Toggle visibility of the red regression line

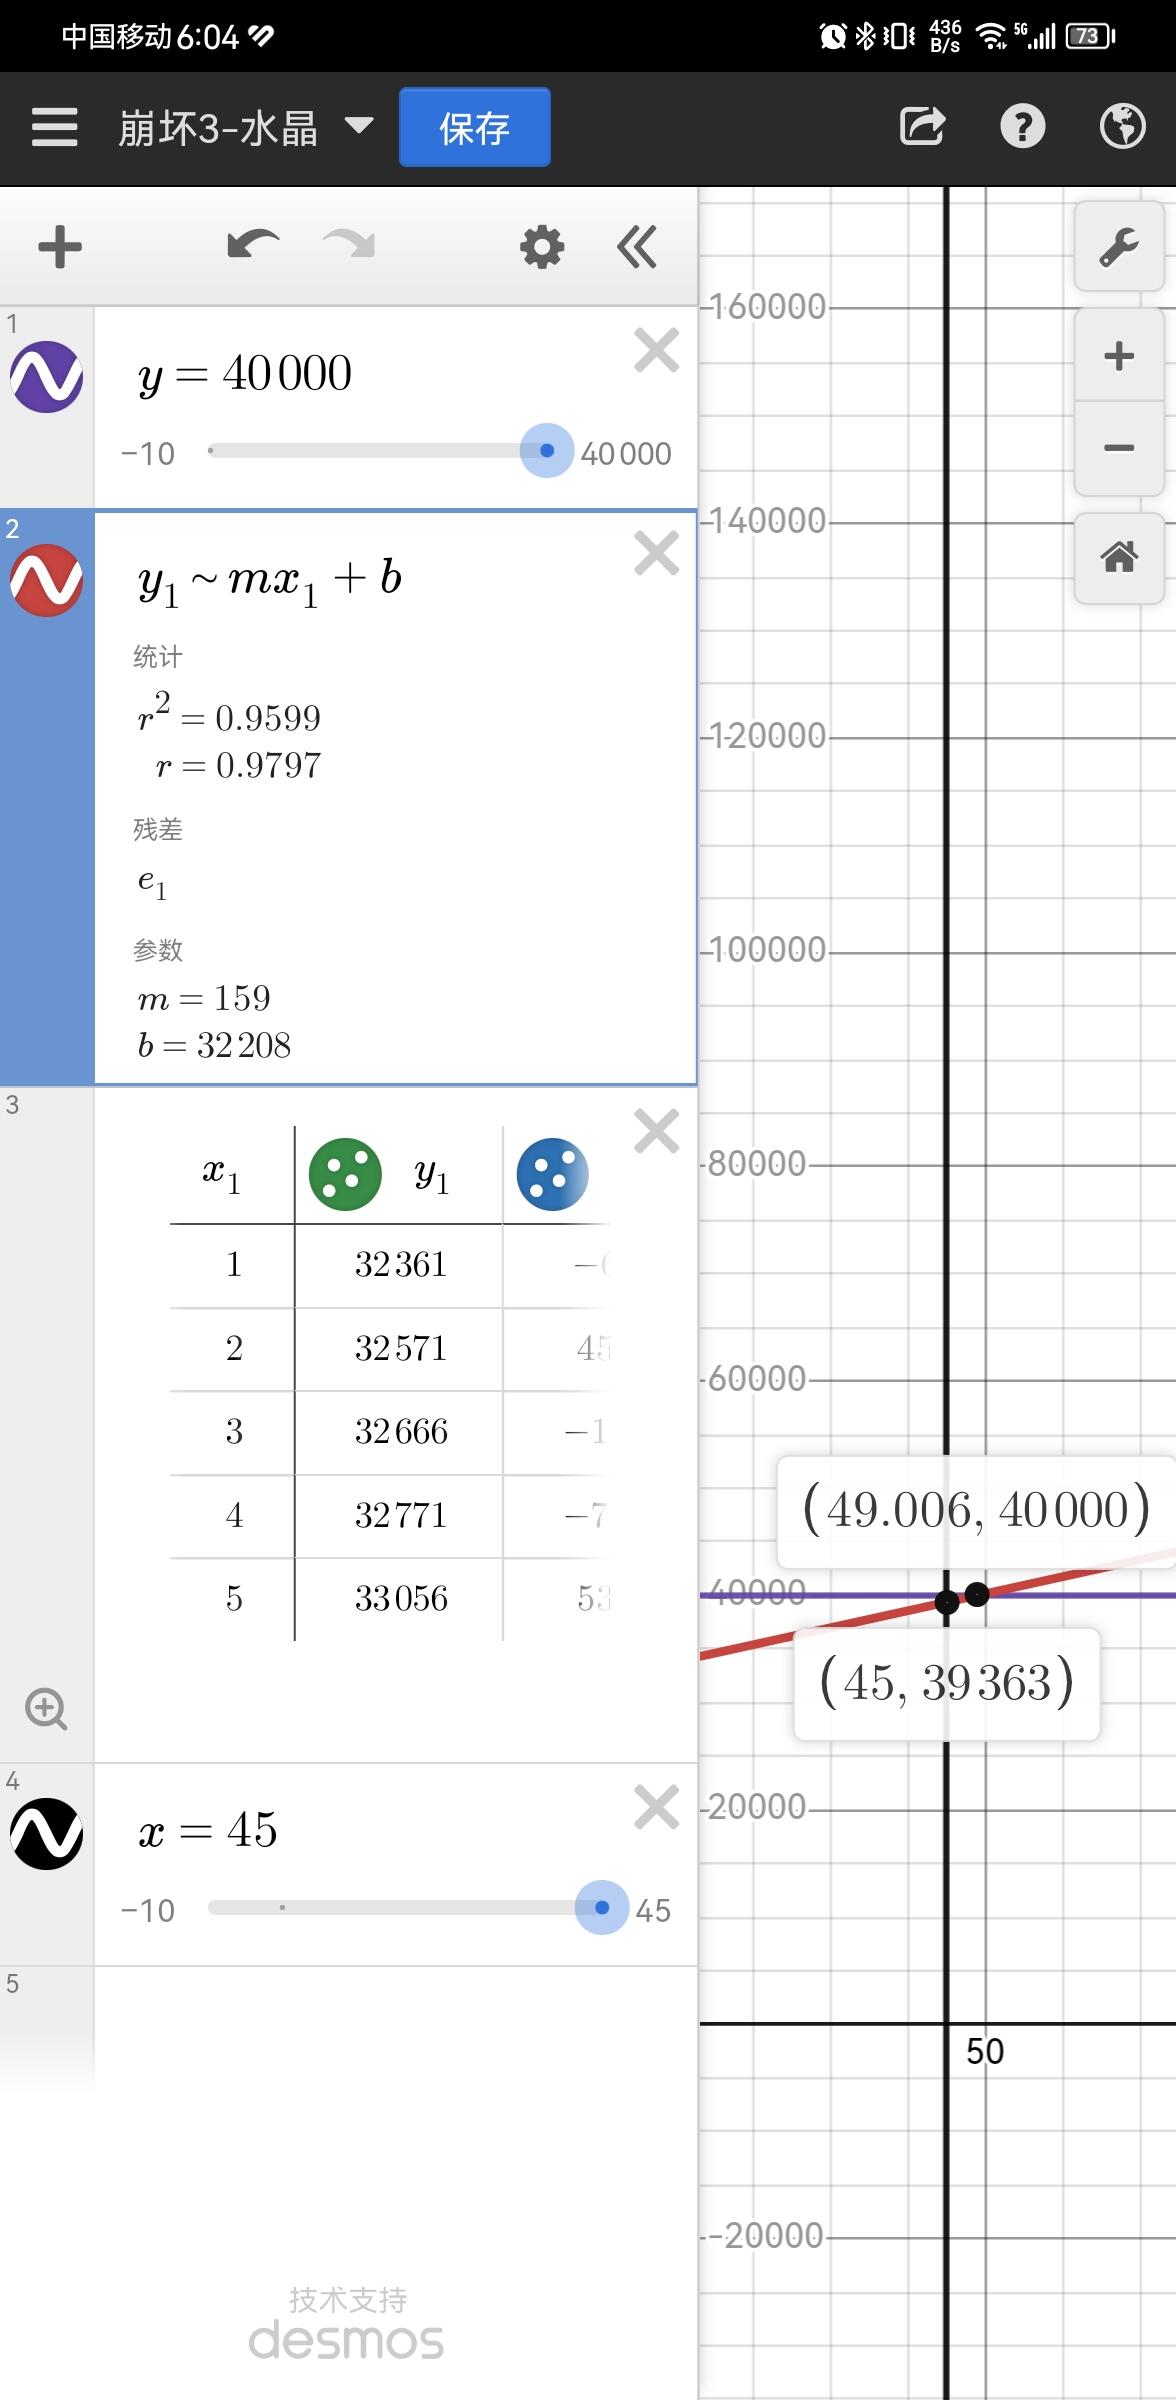(46, 580)
